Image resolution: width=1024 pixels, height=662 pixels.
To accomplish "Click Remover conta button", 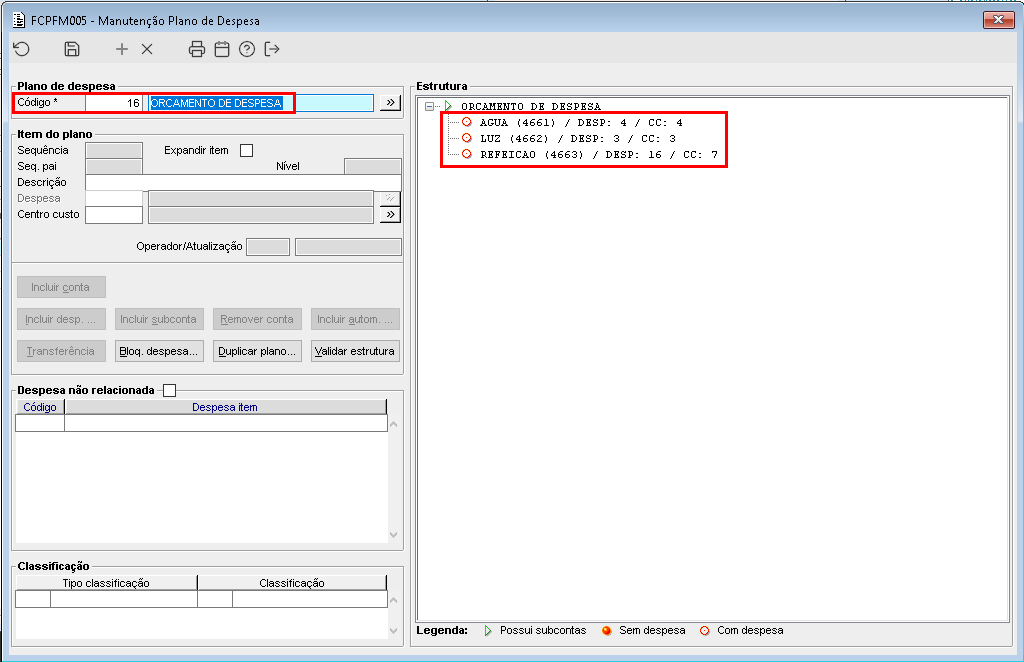I will (257, 319).
